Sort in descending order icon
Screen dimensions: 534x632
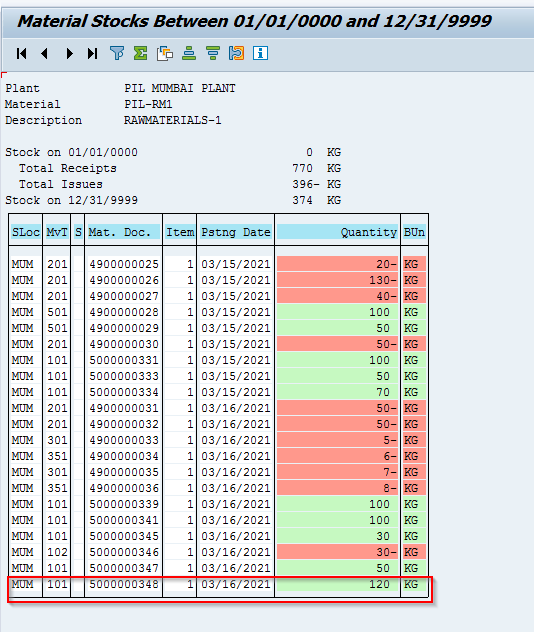[212, 53]
